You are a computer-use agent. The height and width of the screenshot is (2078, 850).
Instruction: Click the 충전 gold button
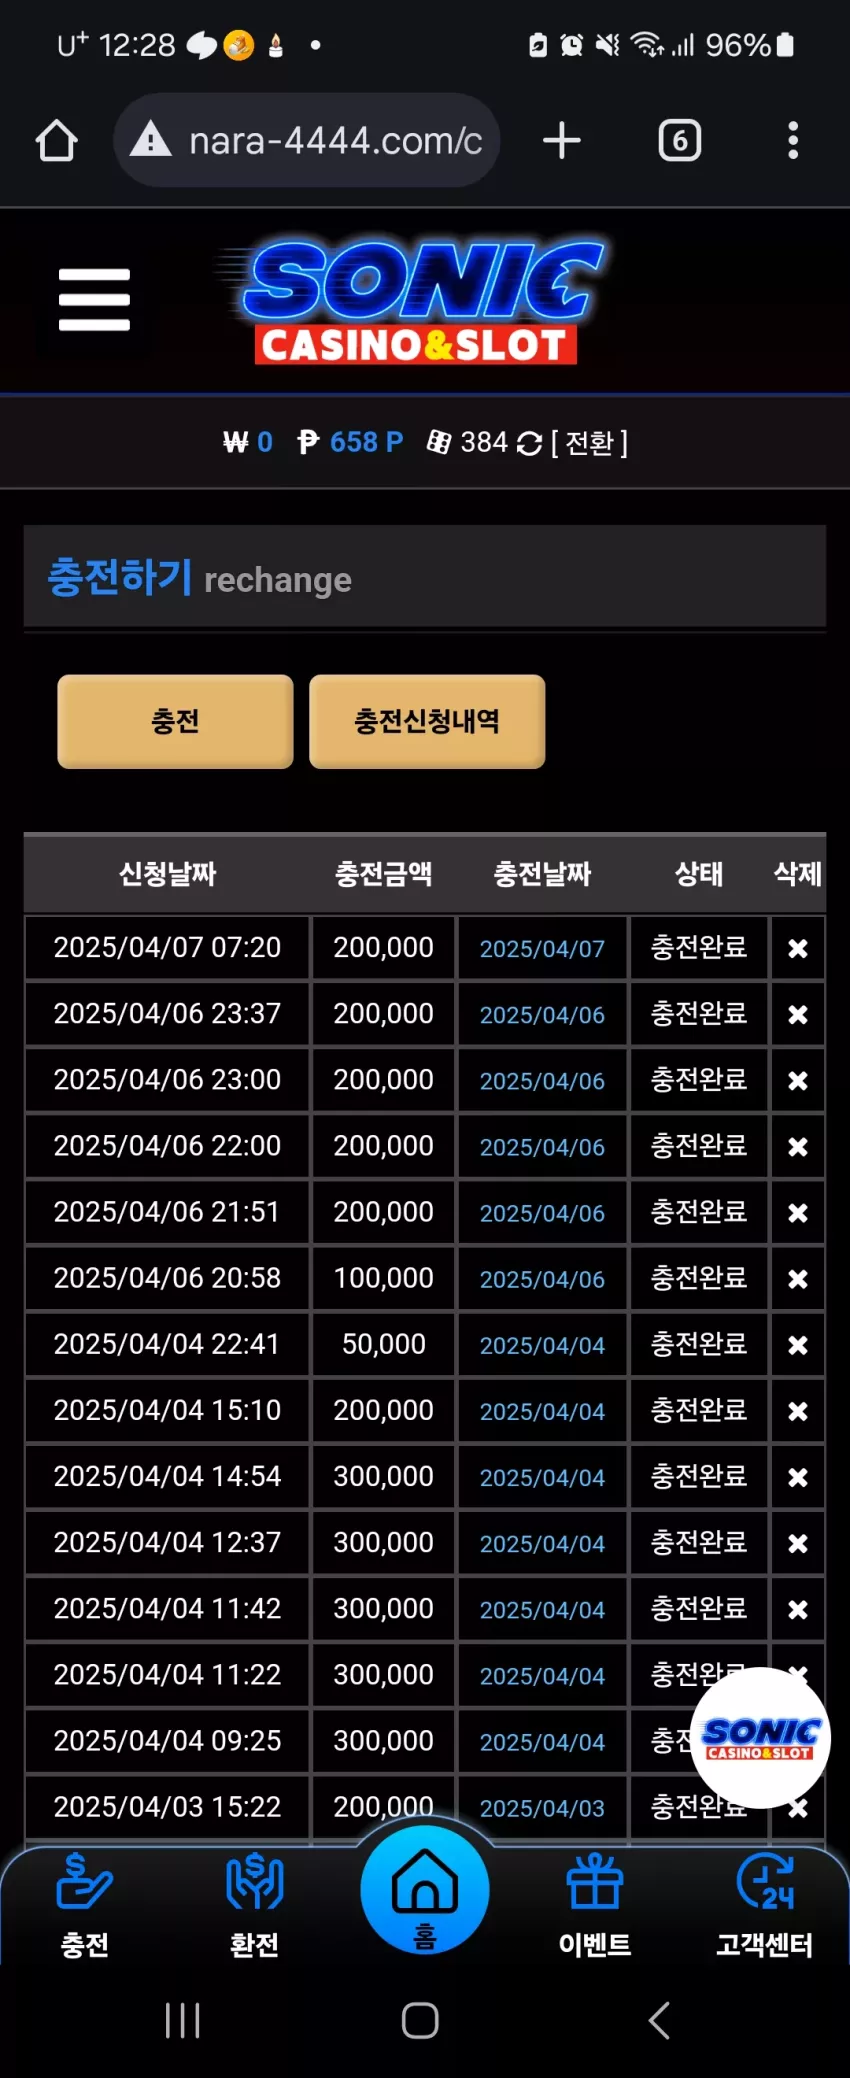click(175, 721)
